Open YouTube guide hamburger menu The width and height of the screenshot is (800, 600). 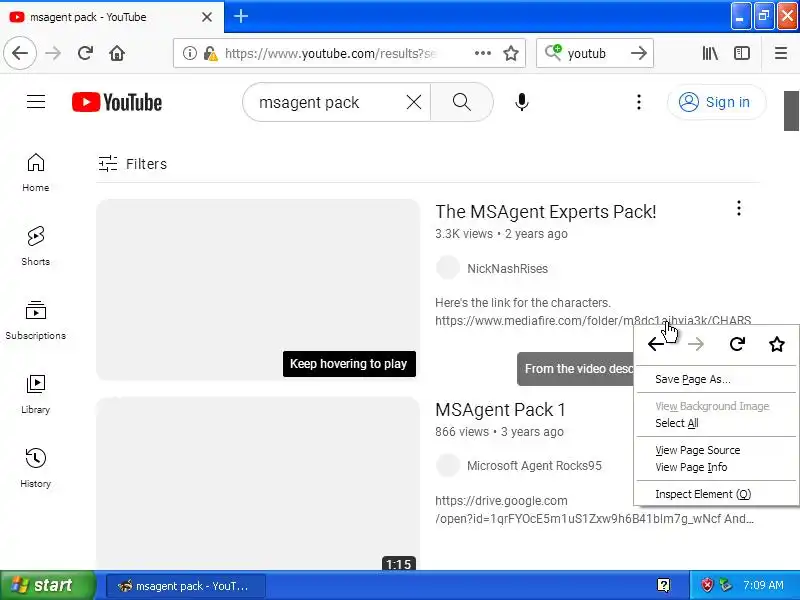[36, 102]
